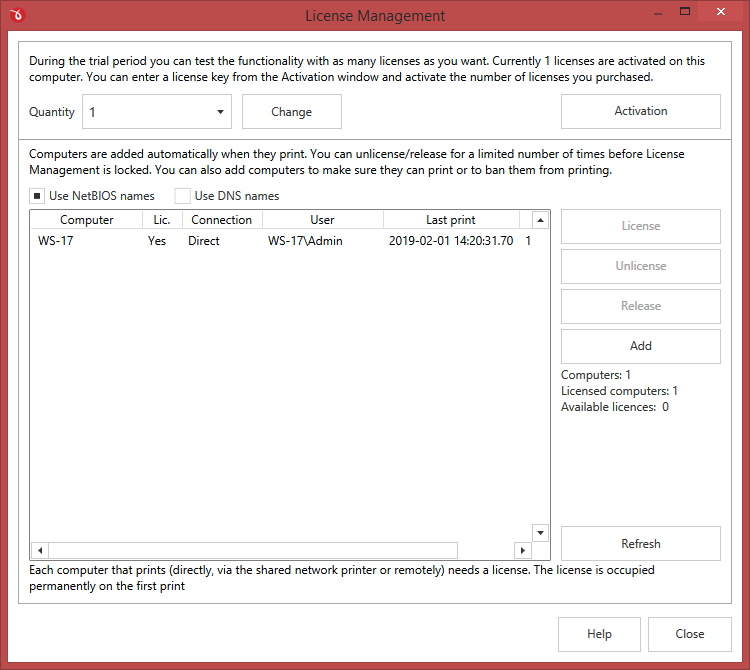Click the License button
This screenshot has height=670, width=750.
(640, 226)
